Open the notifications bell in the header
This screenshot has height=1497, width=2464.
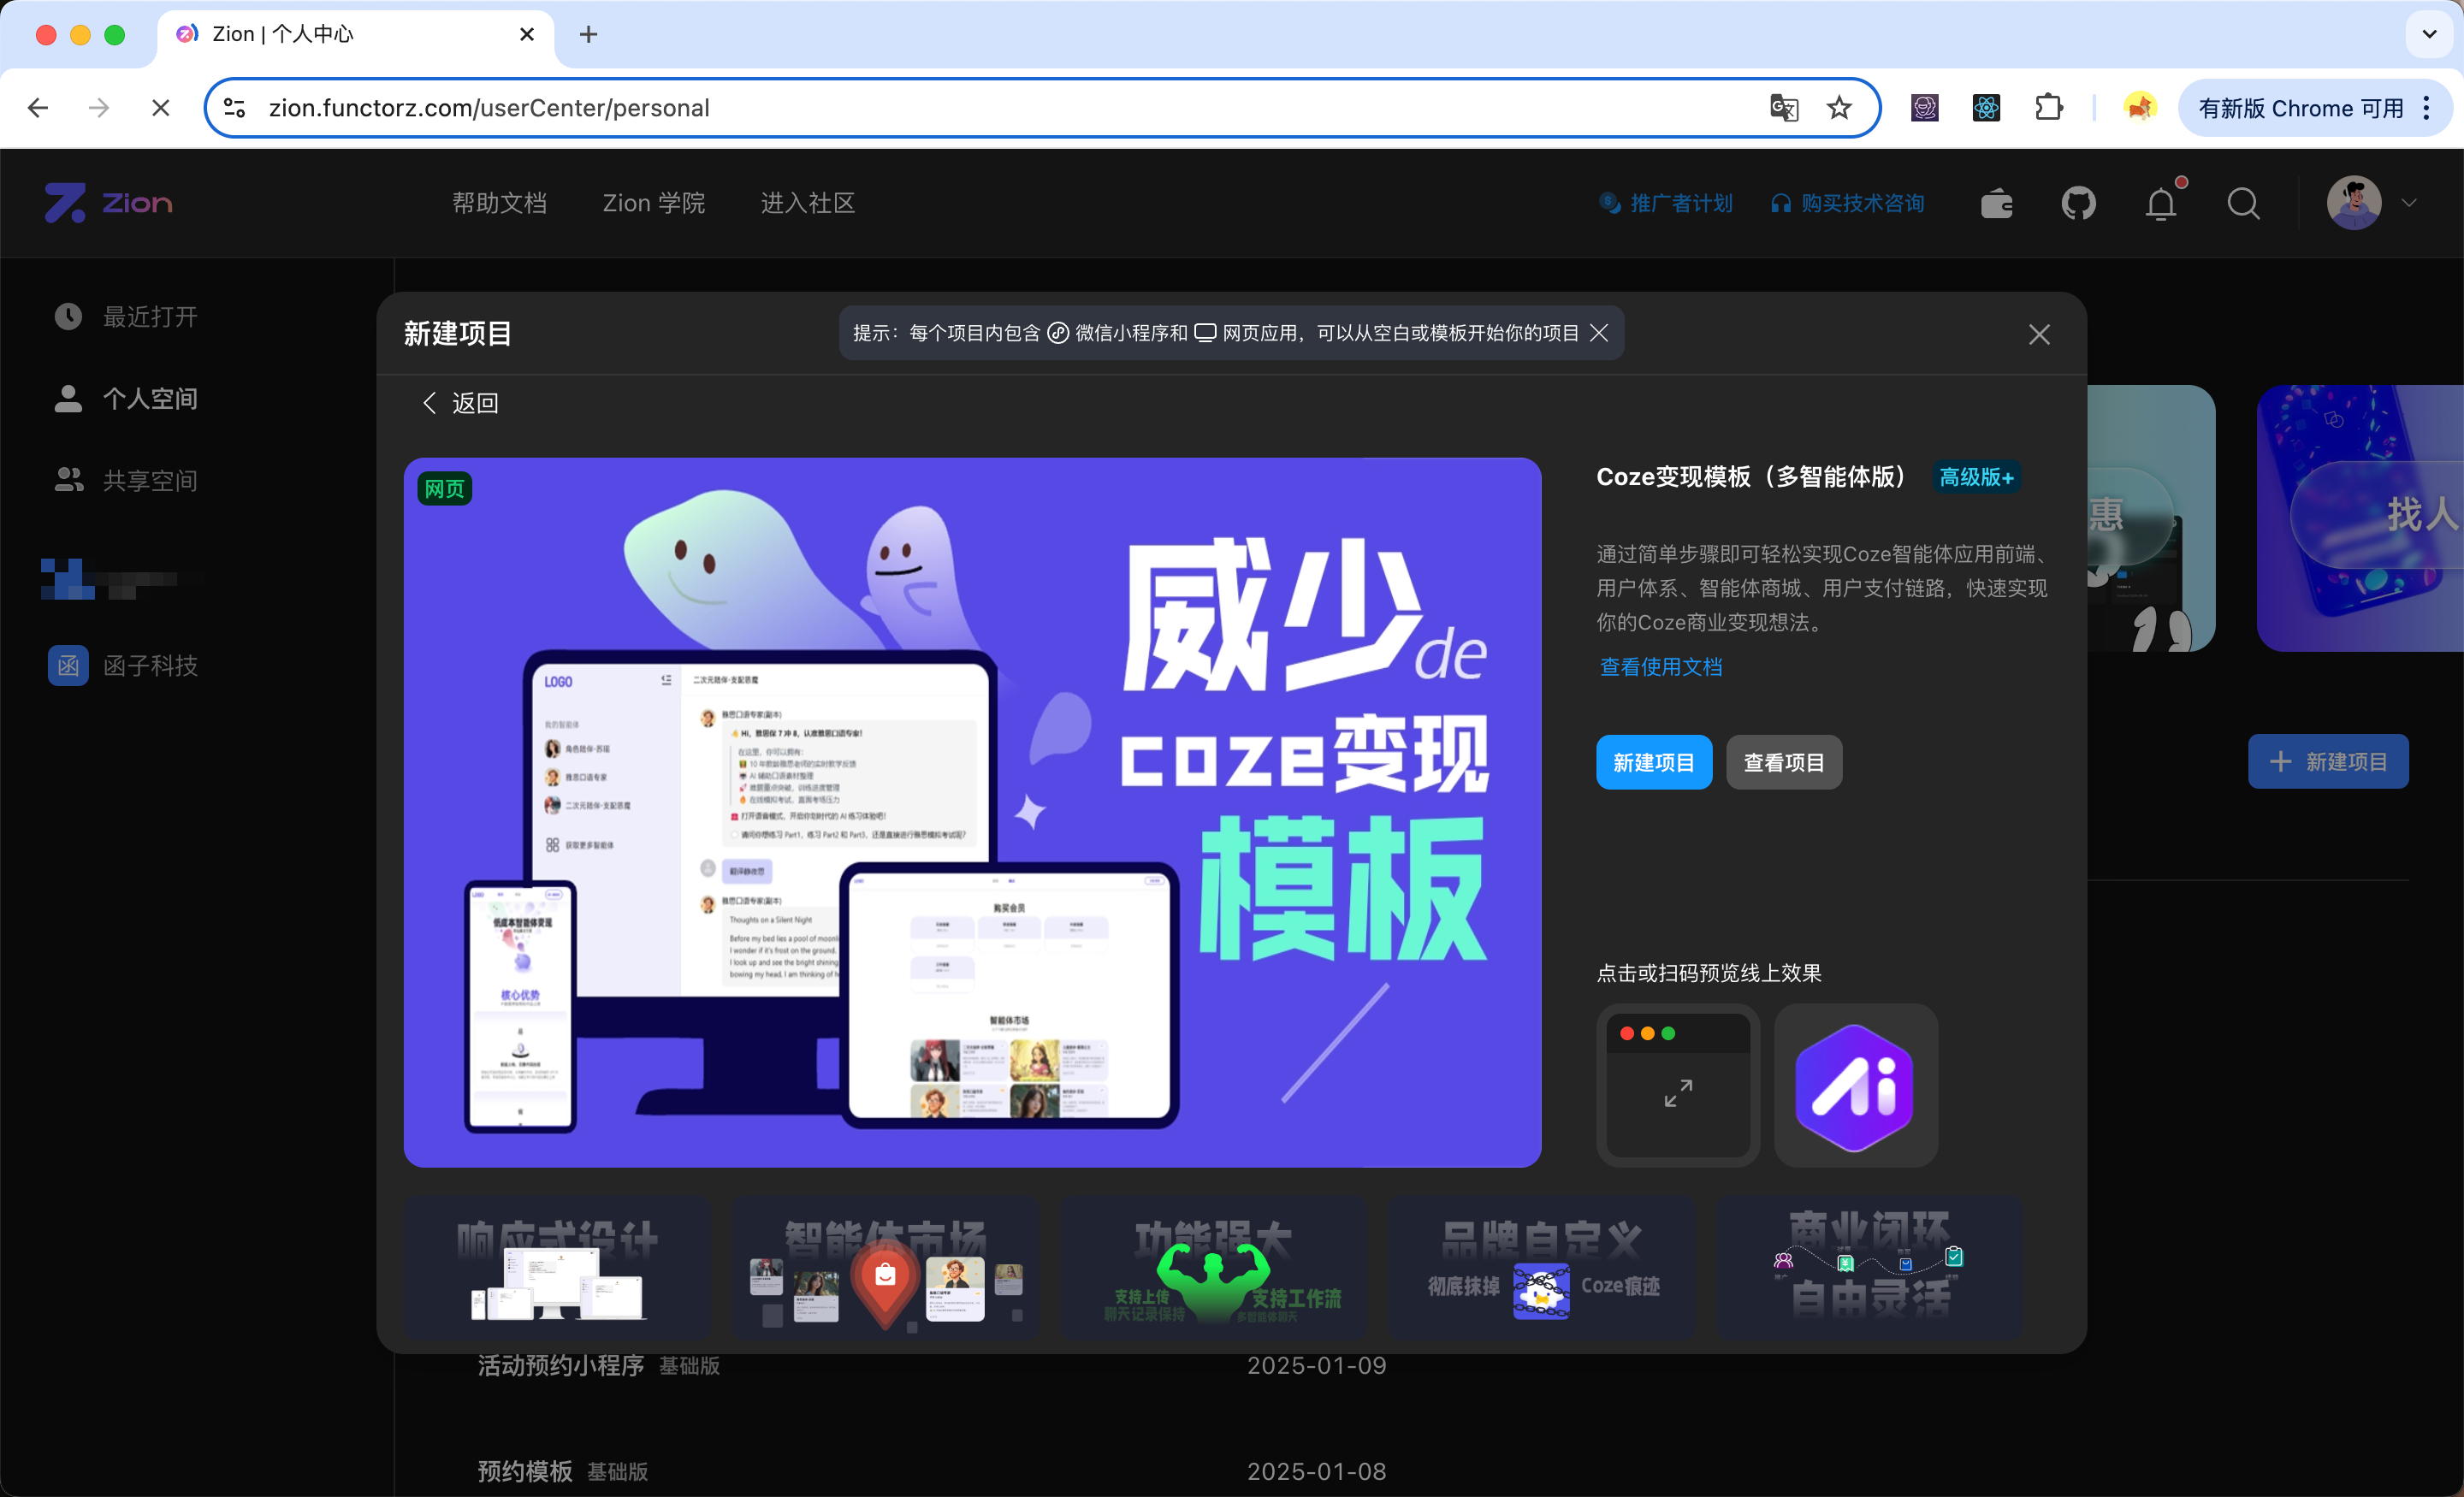pyautogui.click(x=2160, y=203)
